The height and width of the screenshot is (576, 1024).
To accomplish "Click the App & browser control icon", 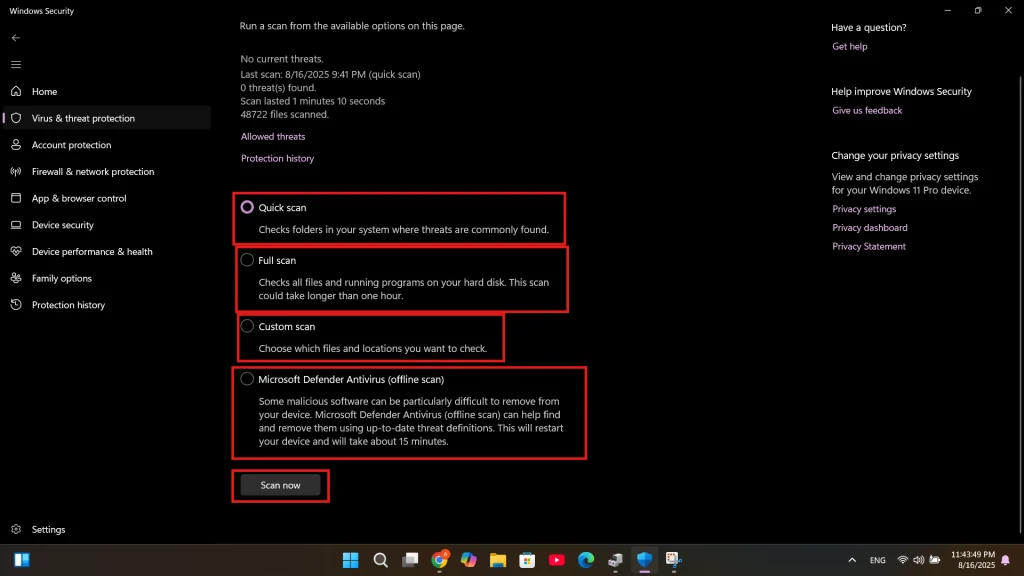I will [x=15, y=198].
